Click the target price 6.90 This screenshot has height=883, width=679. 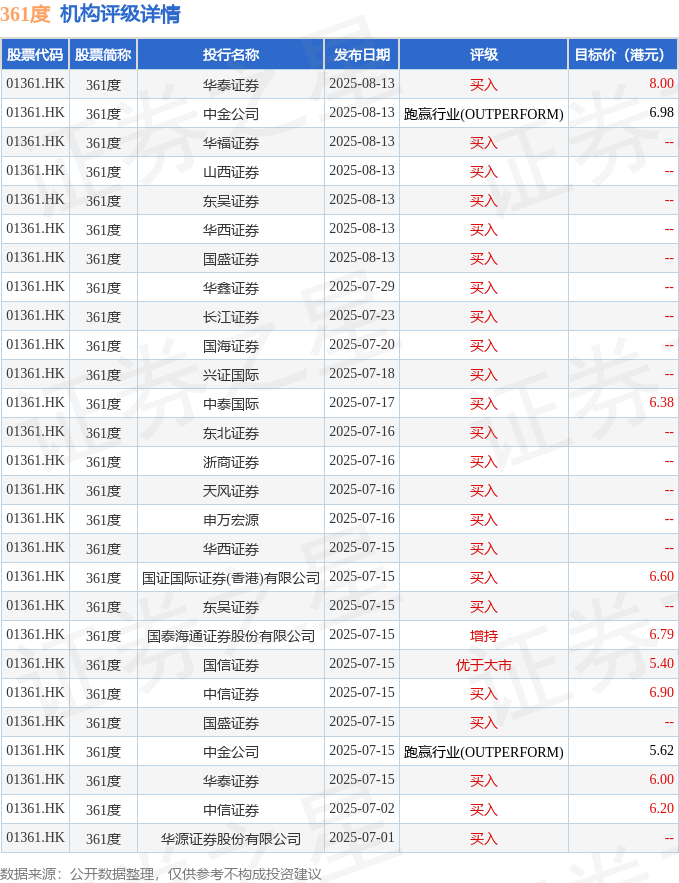click(x=662, y=693)
